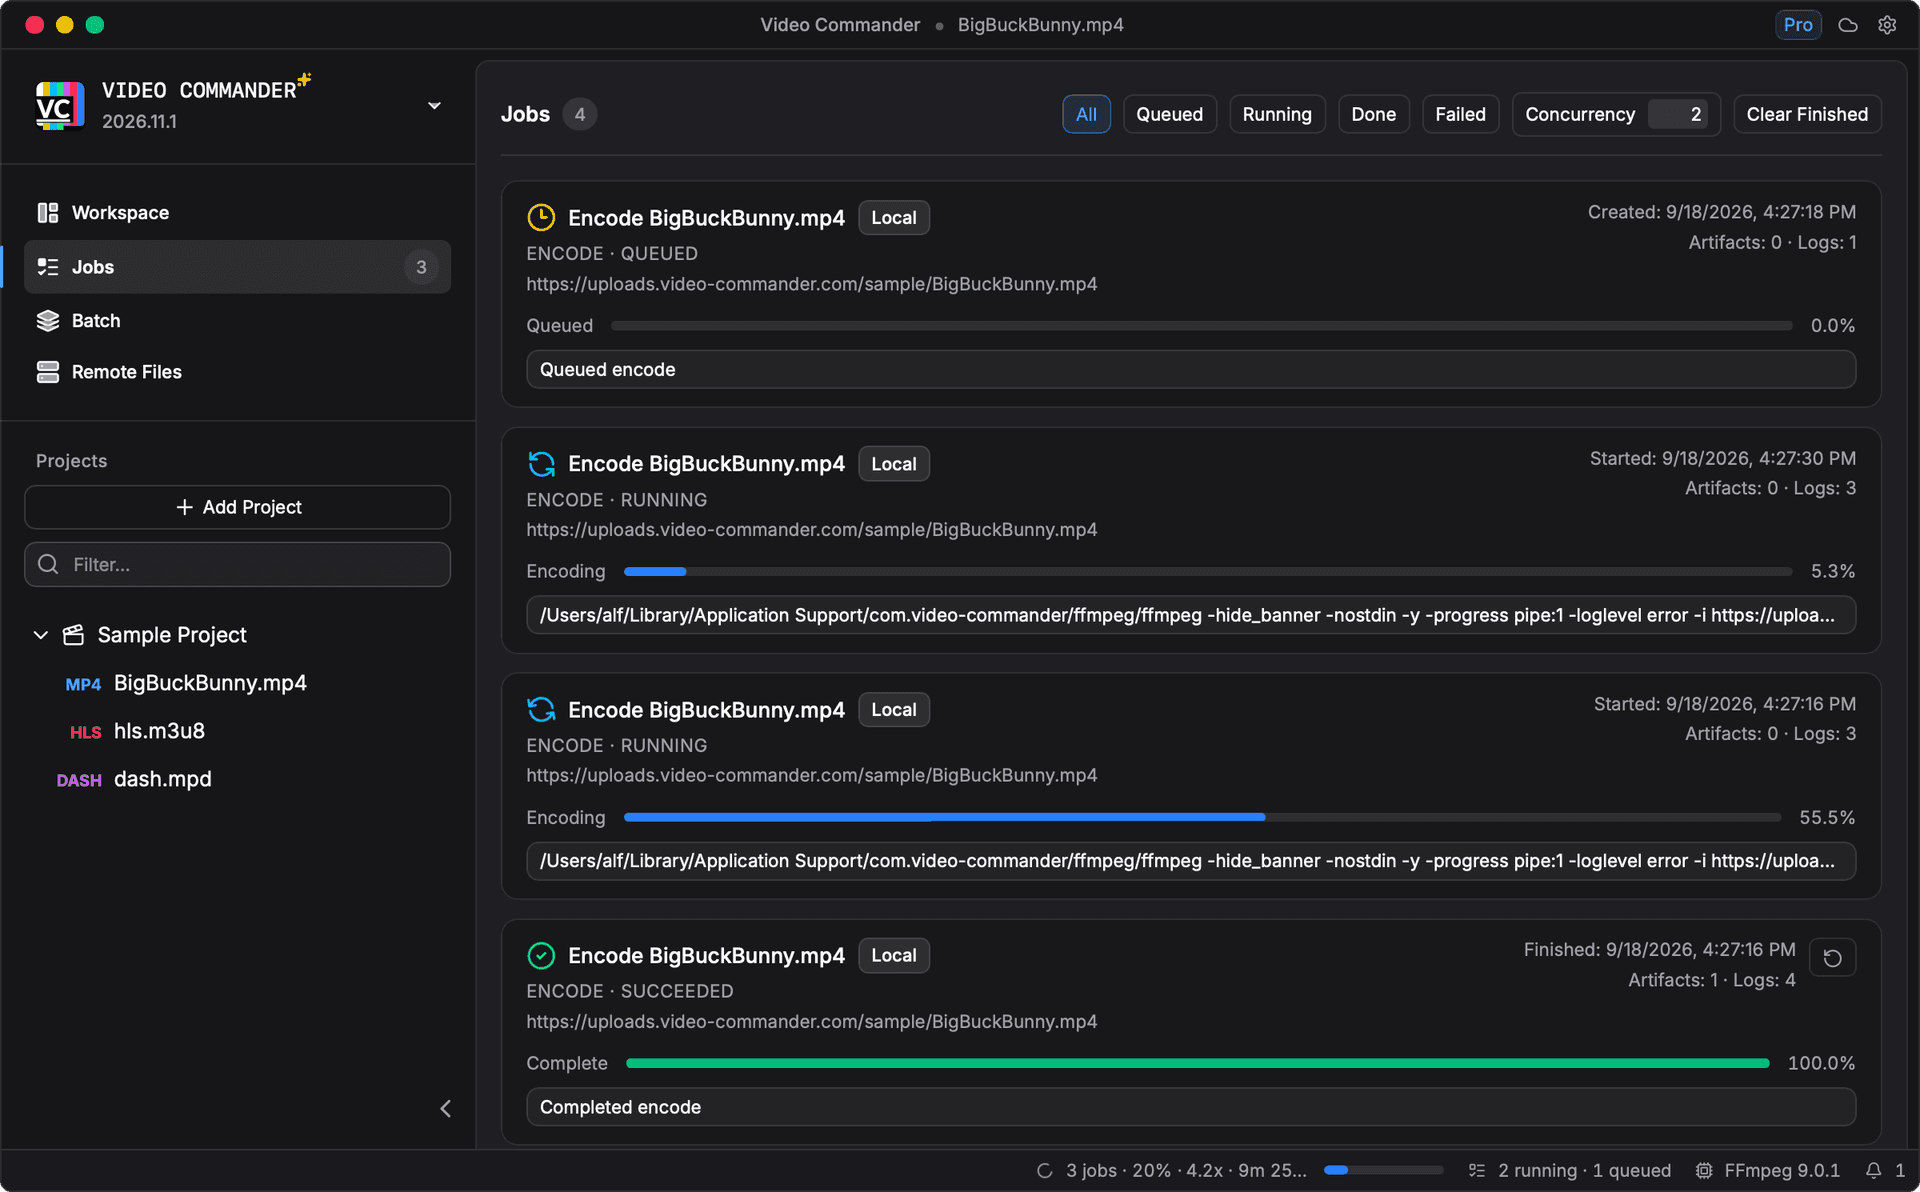Click the 55.5% encoding progress bar
The image size is (1920, 1192).
(x=1202, y=817)
